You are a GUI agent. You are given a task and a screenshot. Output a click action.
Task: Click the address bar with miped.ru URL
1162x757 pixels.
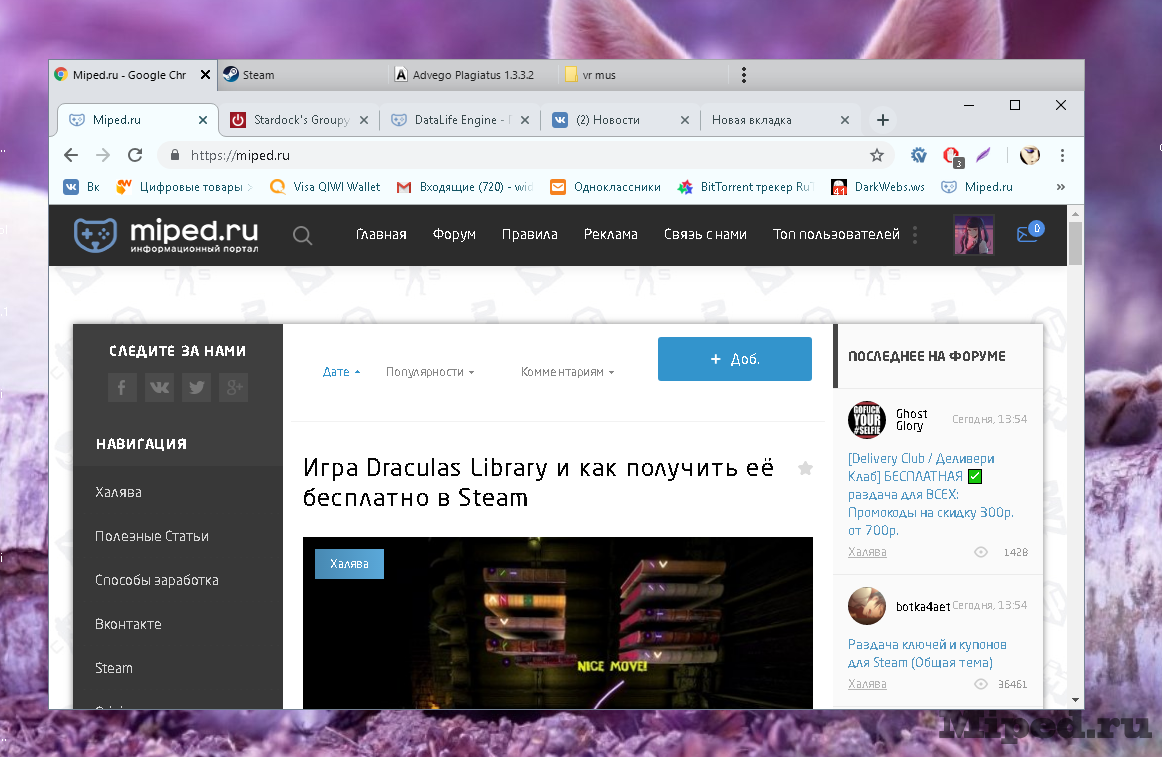point(500,155)
